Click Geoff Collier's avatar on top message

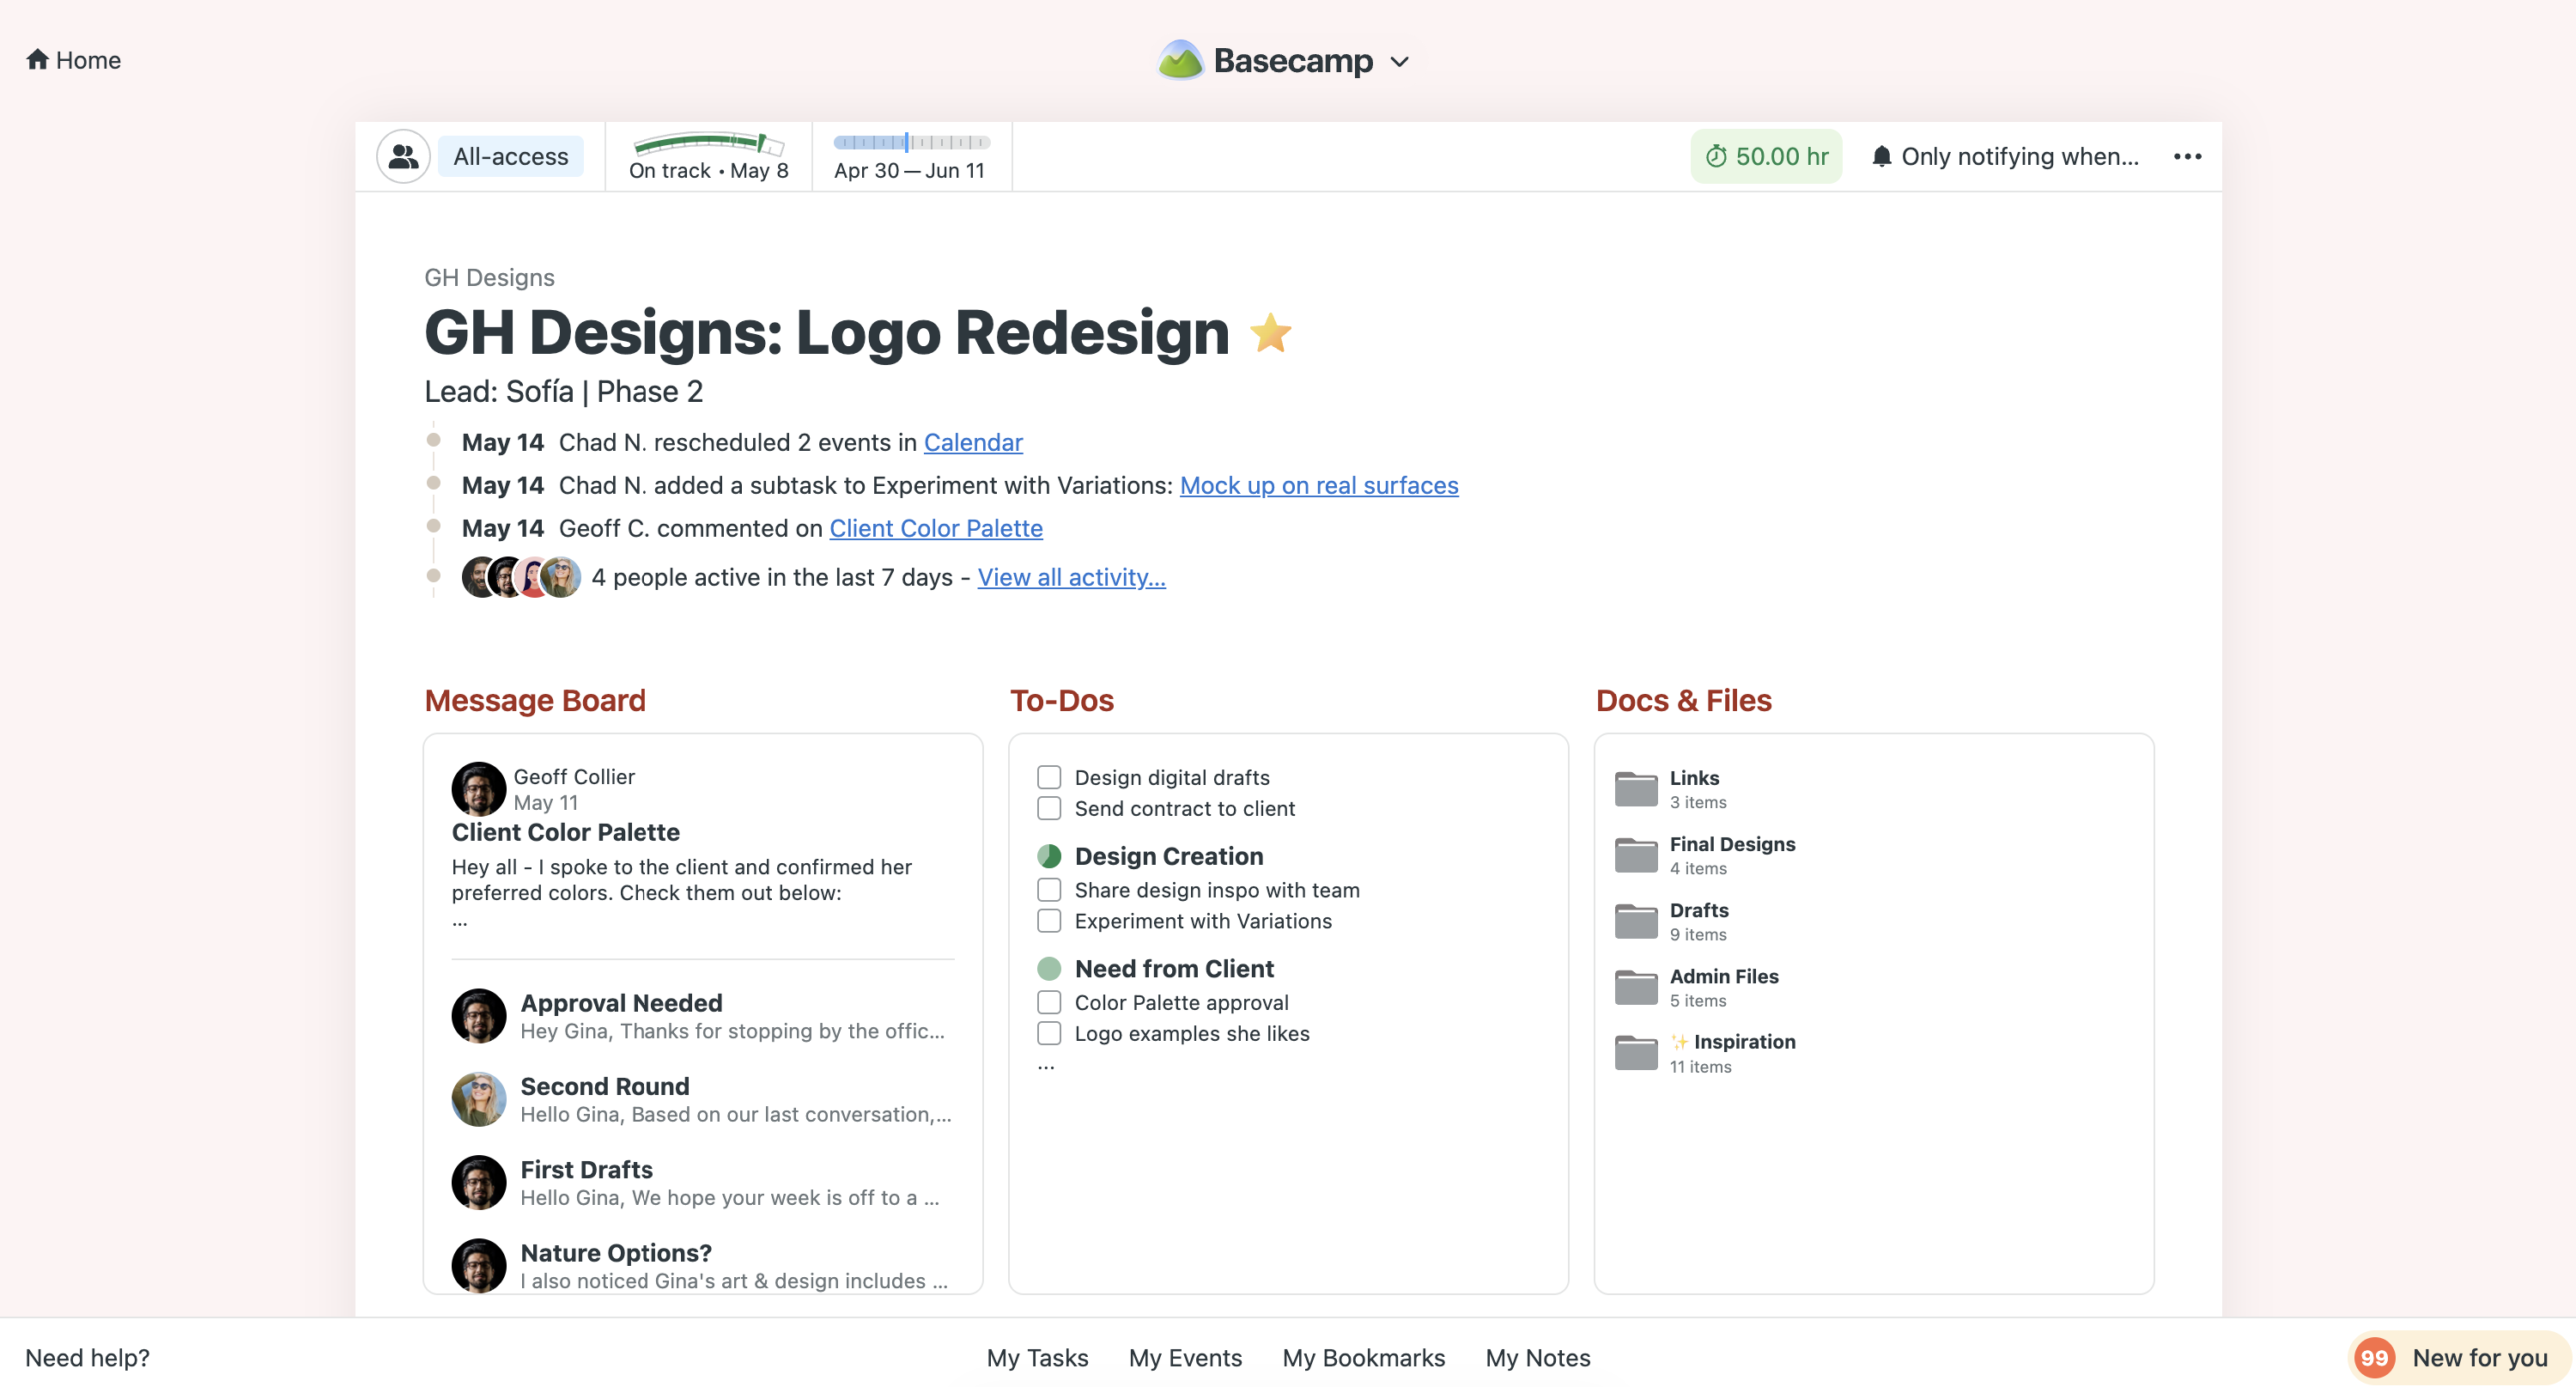point(479,789)
